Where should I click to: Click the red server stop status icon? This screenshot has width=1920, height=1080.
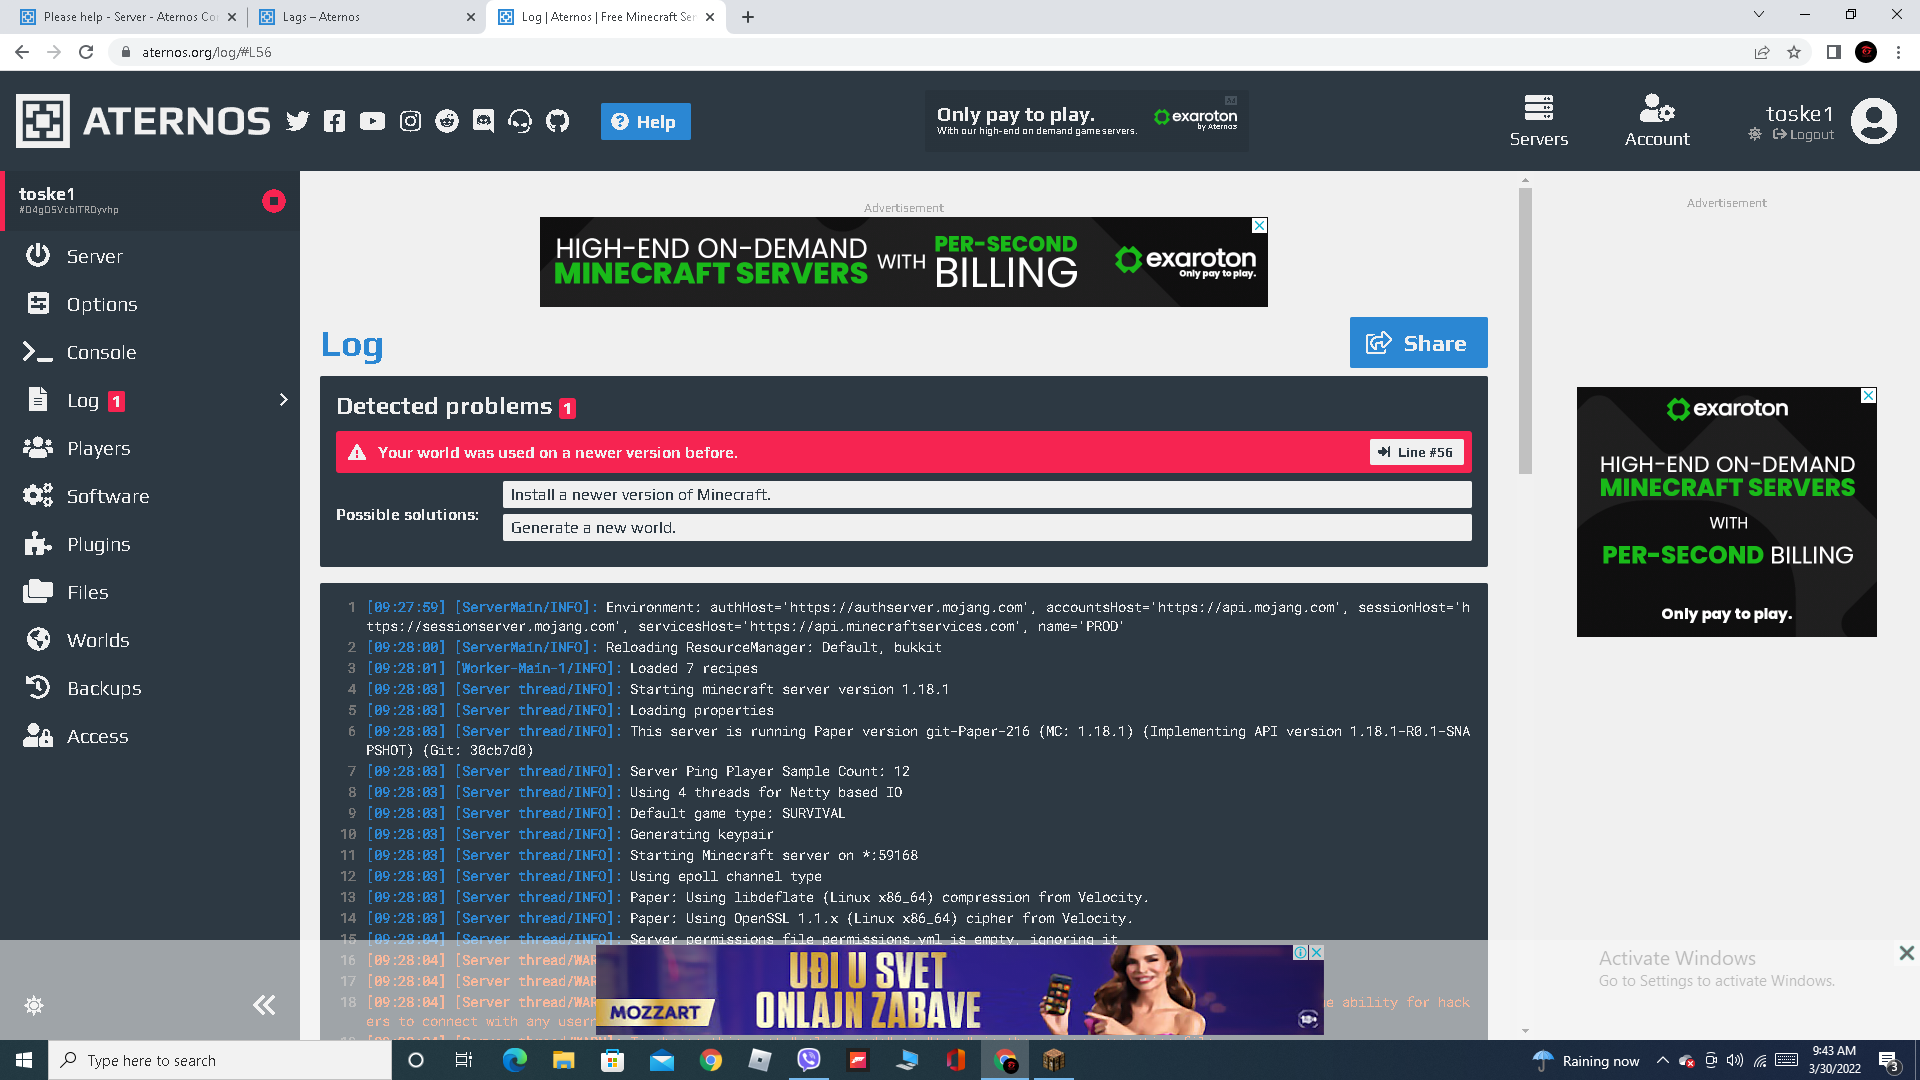pos(273,201)
